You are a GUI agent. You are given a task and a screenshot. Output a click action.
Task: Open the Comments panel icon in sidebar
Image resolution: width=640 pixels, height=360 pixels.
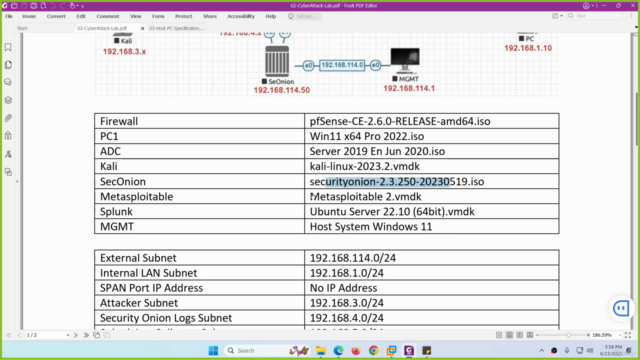click(x=8, y=82)
